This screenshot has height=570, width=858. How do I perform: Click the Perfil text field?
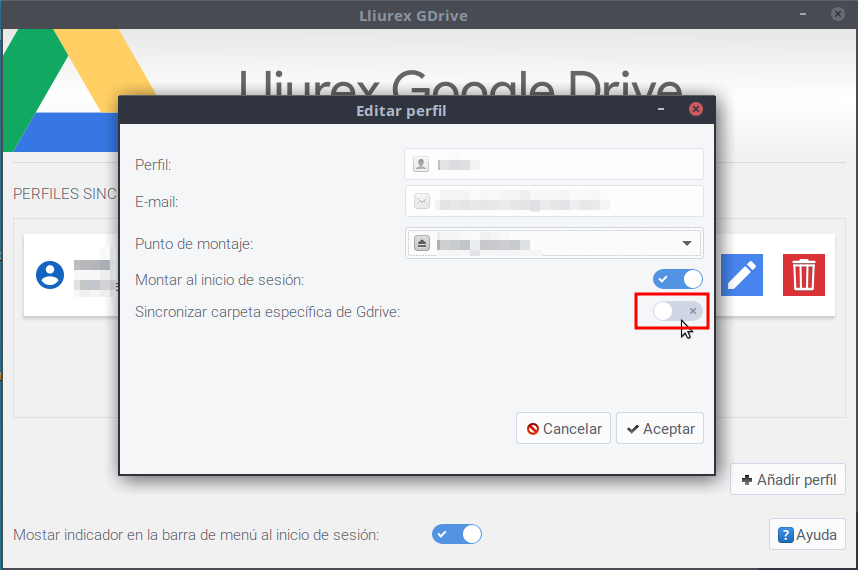(x=554, y=164)
